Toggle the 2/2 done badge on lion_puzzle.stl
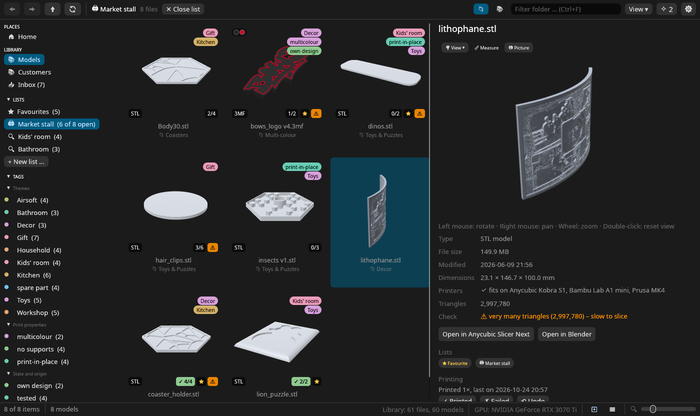The image size is (700, 416). (x=300, y=381)
